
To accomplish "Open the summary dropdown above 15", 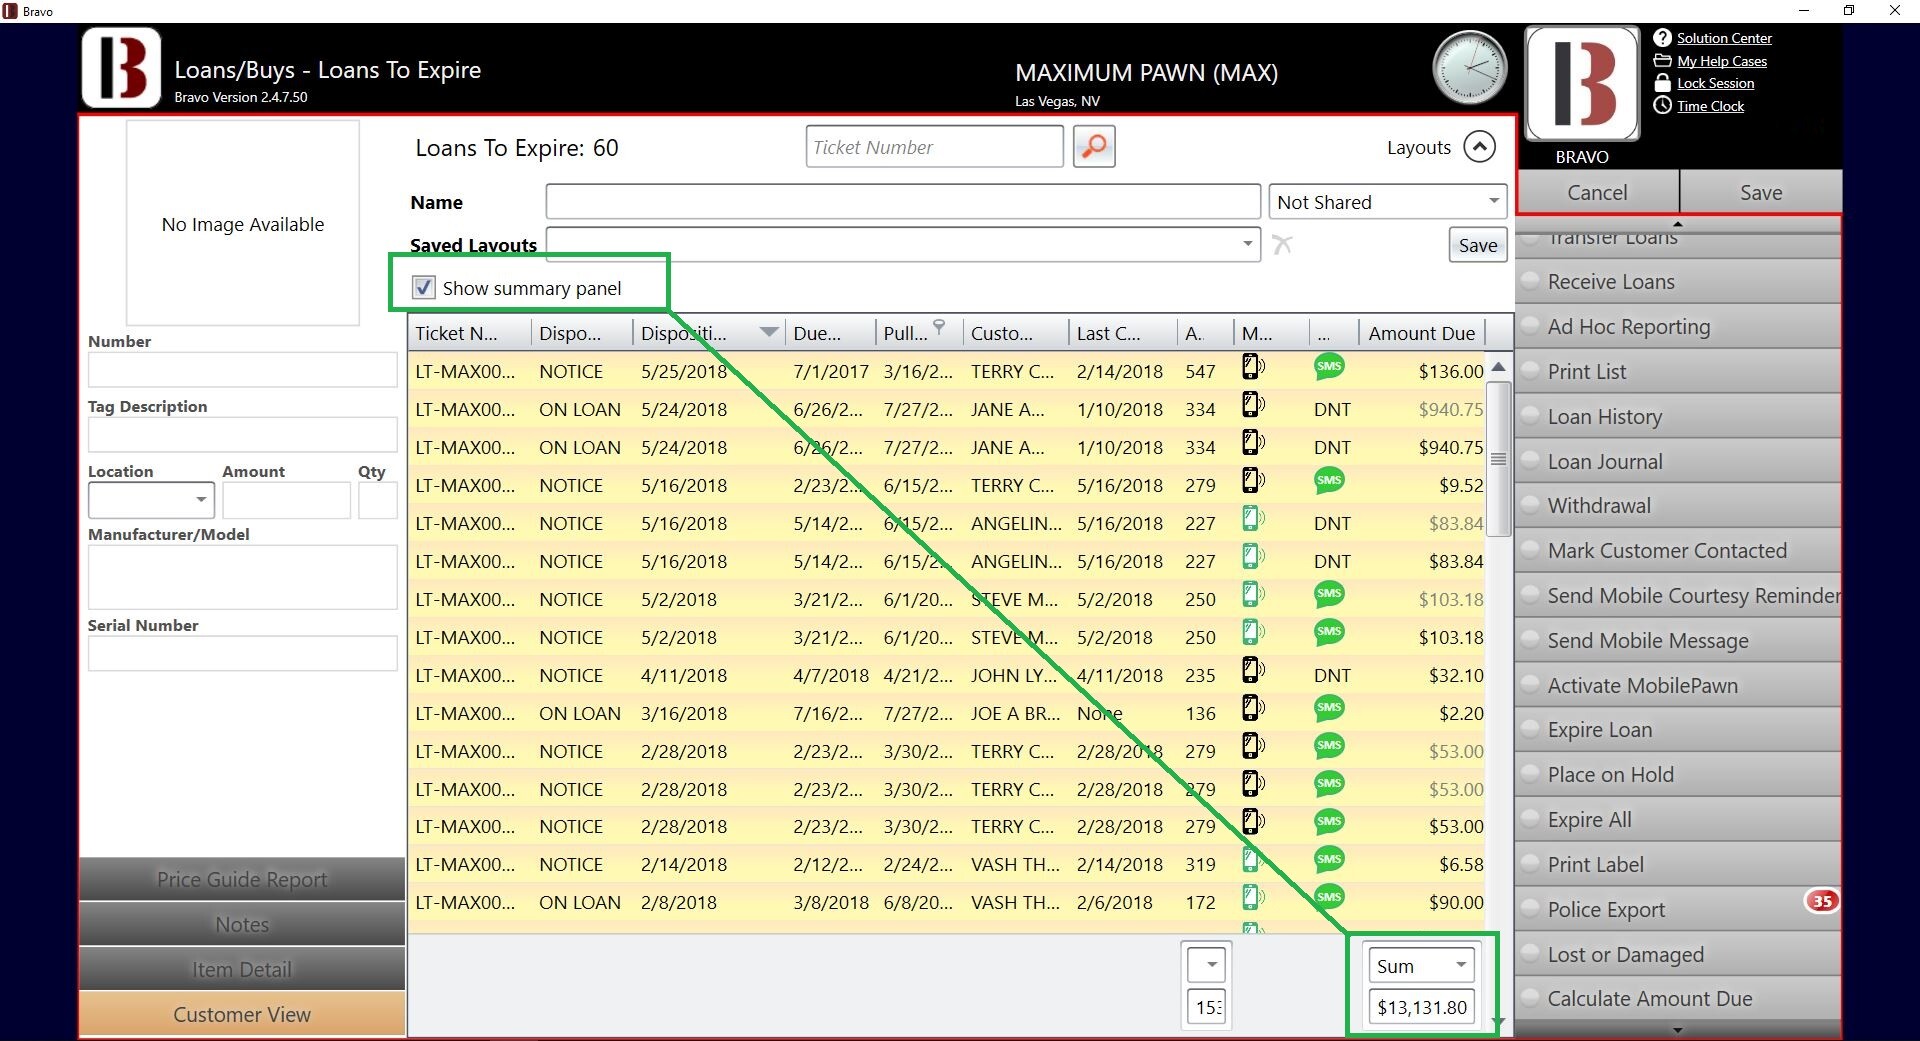I will tap(1207, 965).
